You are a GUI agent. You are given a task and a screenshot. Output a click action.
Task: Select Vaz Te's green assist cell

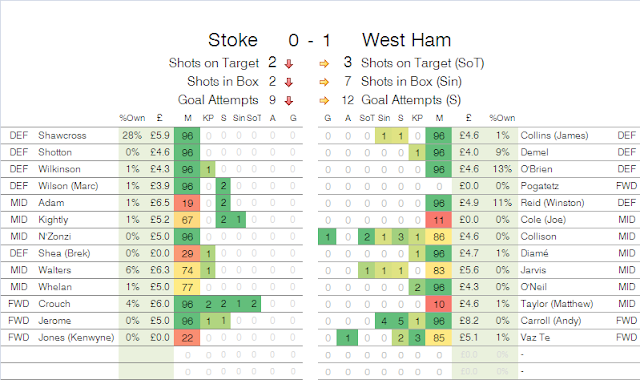(347, 338)
